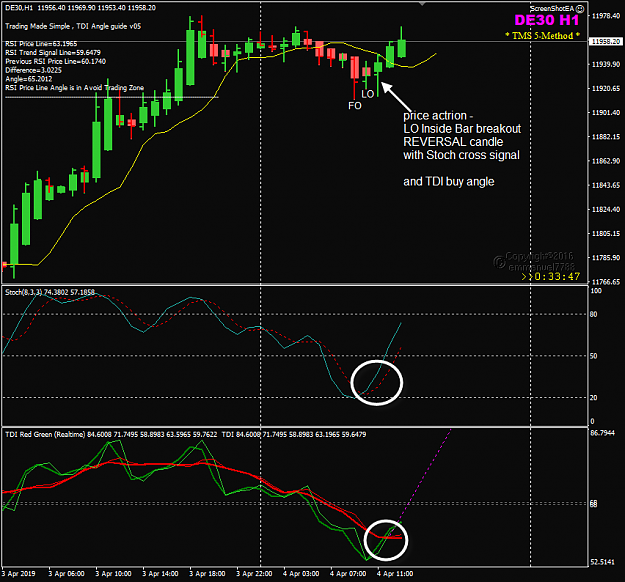Click the '4 Apr 11:00' time axis label
The width and height of the screenshot is (625, 582).
(x=395, y=574)
